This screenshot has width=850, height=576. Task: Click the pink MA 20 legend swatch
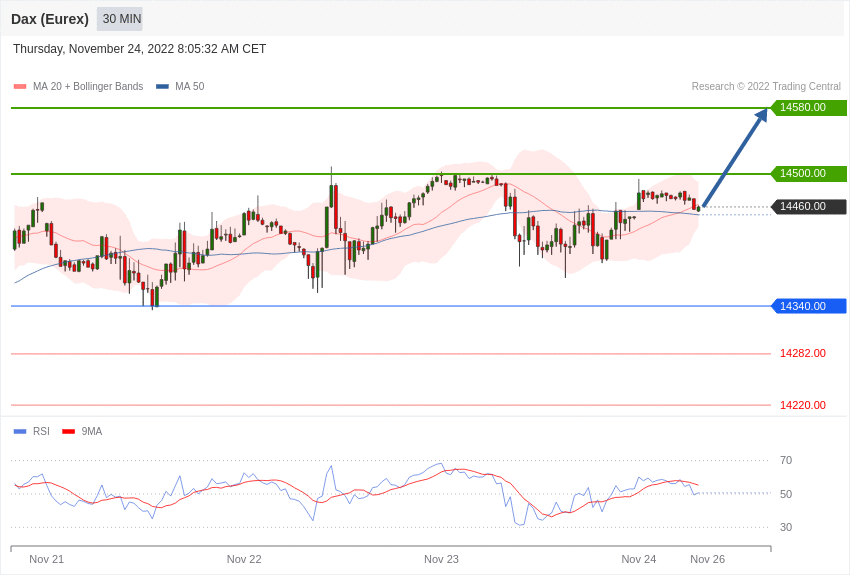(20, 87)
